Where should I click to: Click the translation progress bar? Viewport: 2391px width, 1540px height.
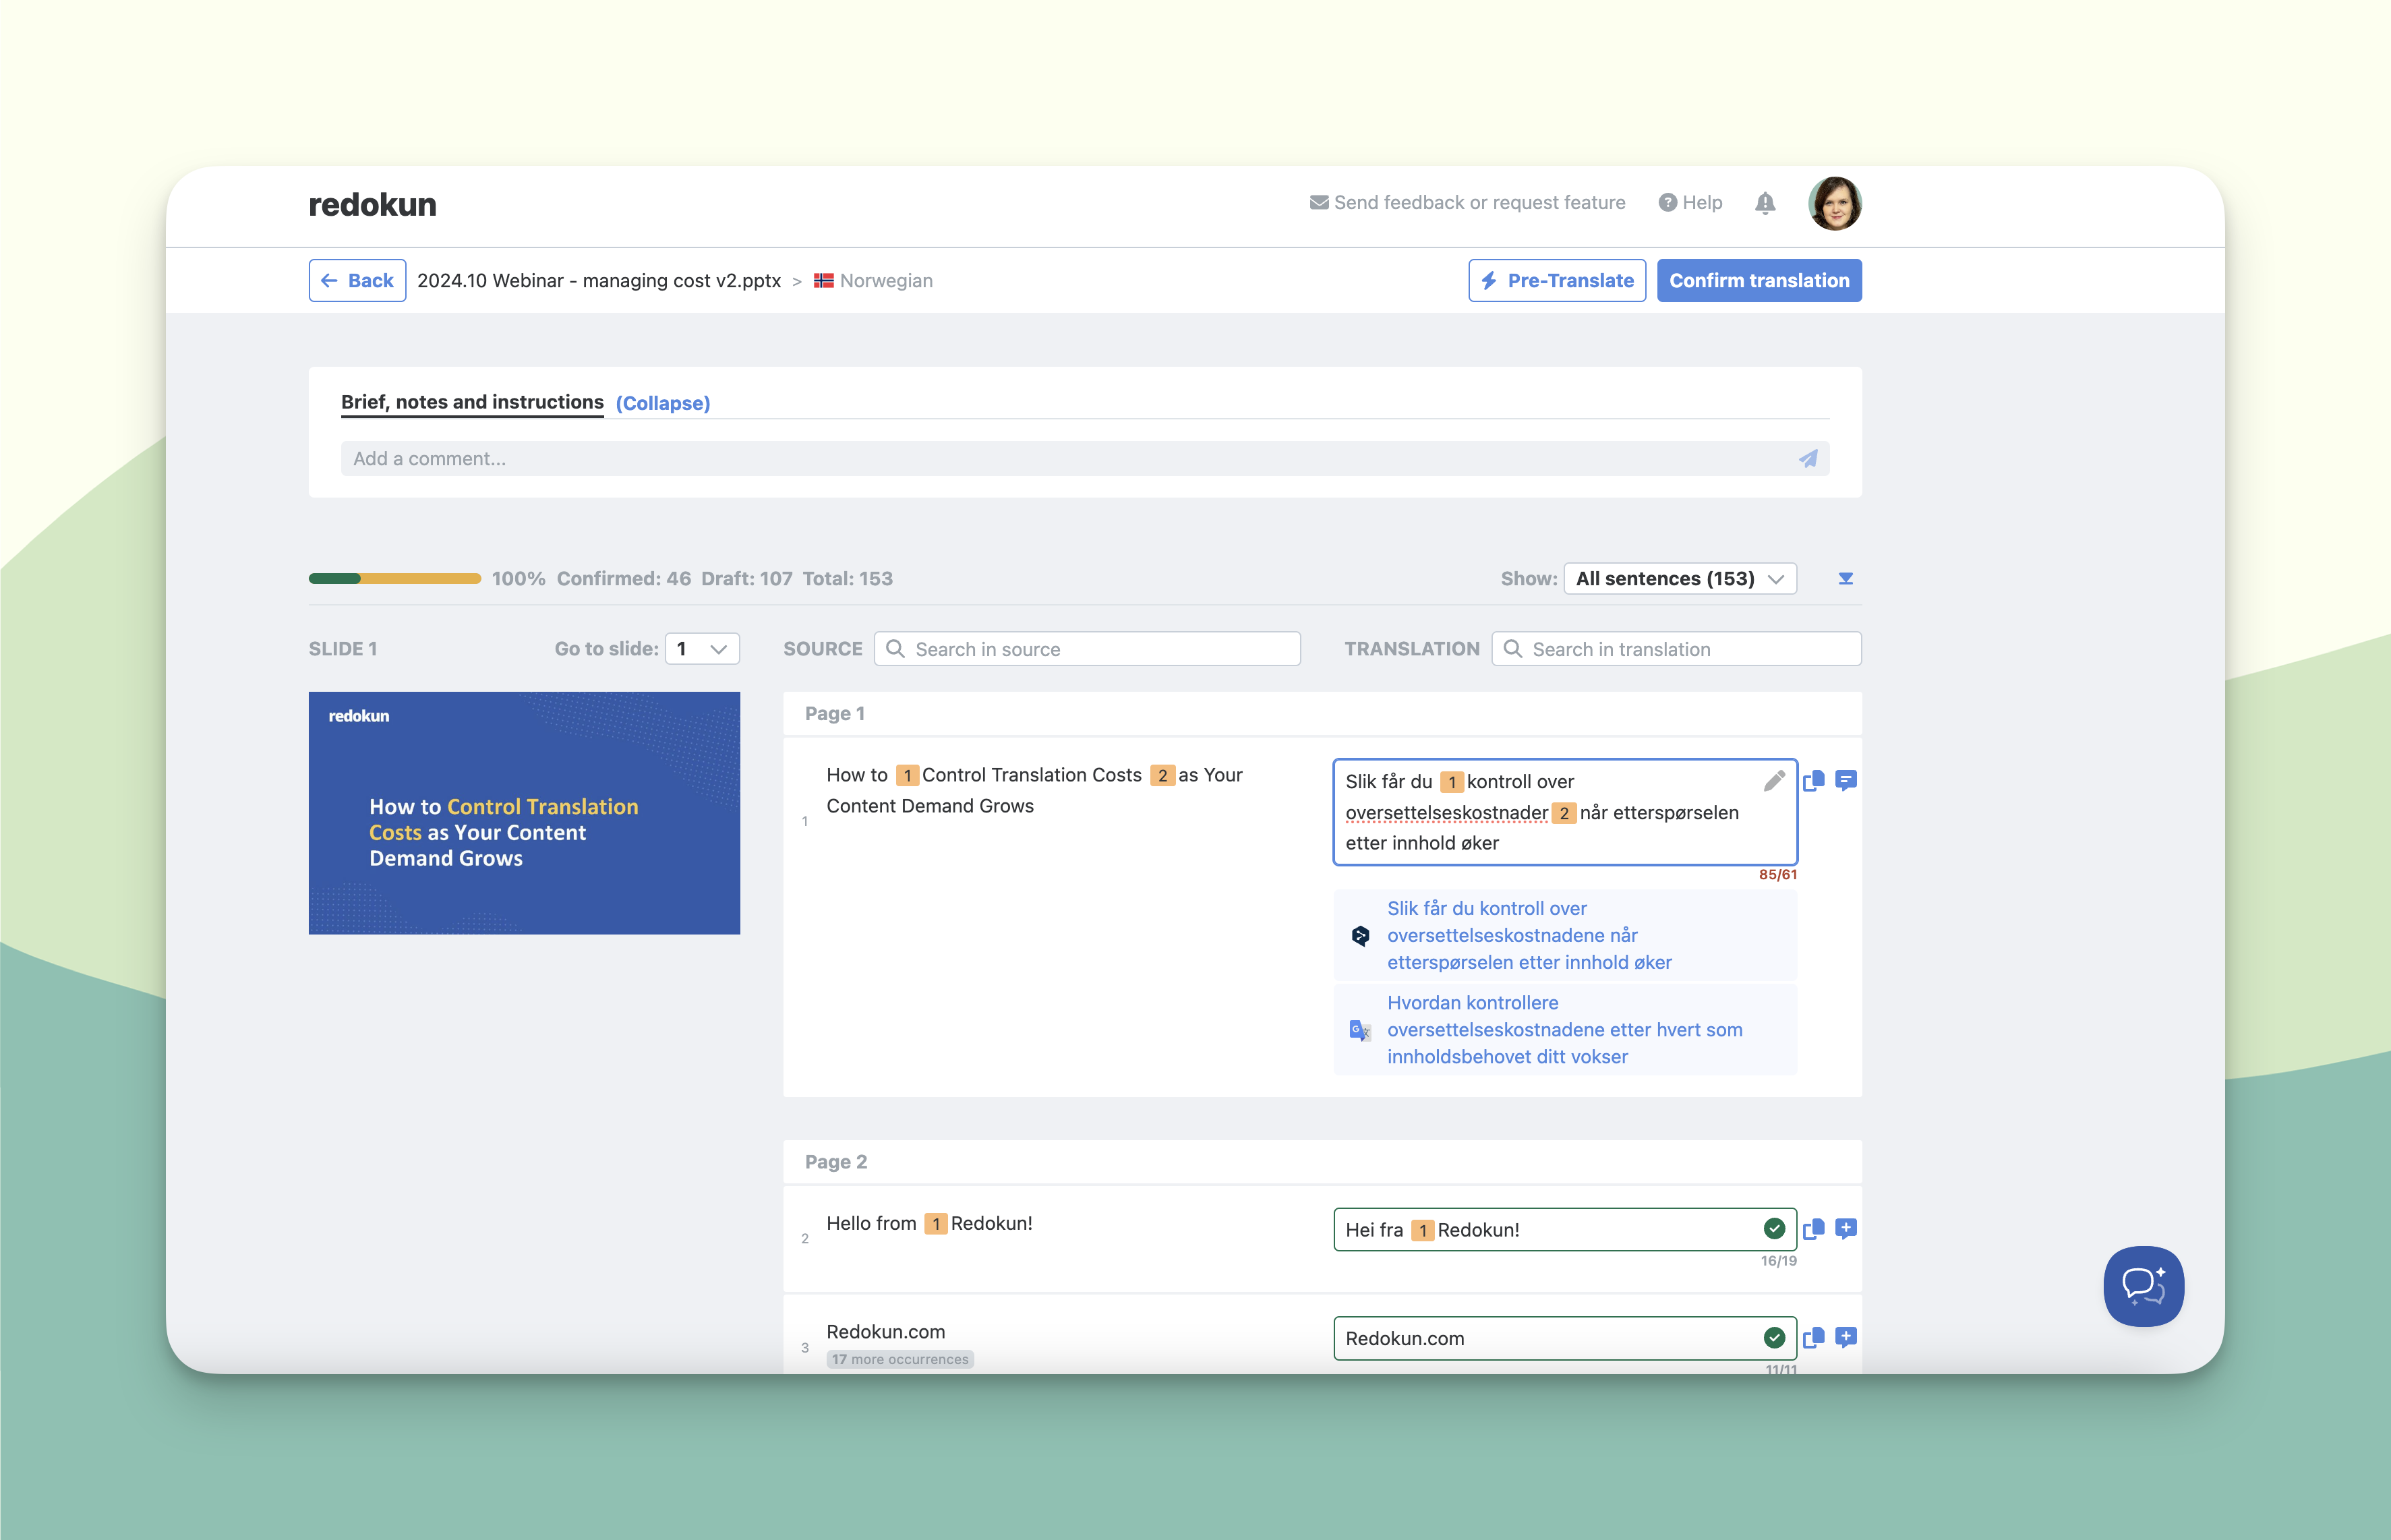pyautogui.click(x=394, y=578)
